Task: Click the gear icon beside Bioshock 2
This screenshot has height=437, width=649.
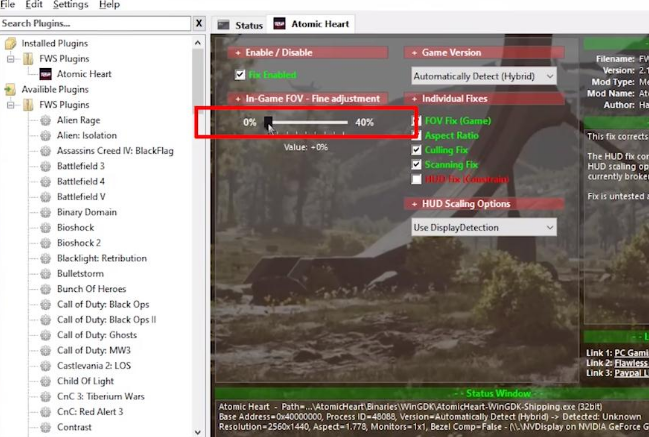Action: click(x=46, y=243)
